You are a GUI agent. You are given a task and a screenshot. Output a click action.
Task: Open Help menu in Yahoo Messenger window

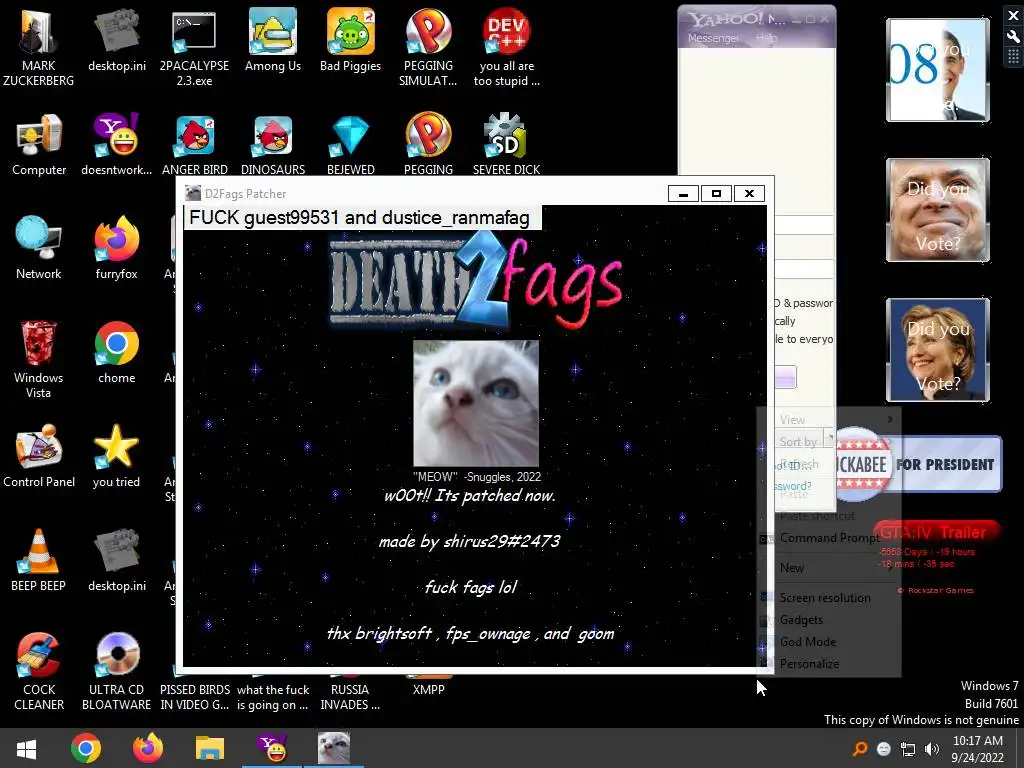(767, 39)
